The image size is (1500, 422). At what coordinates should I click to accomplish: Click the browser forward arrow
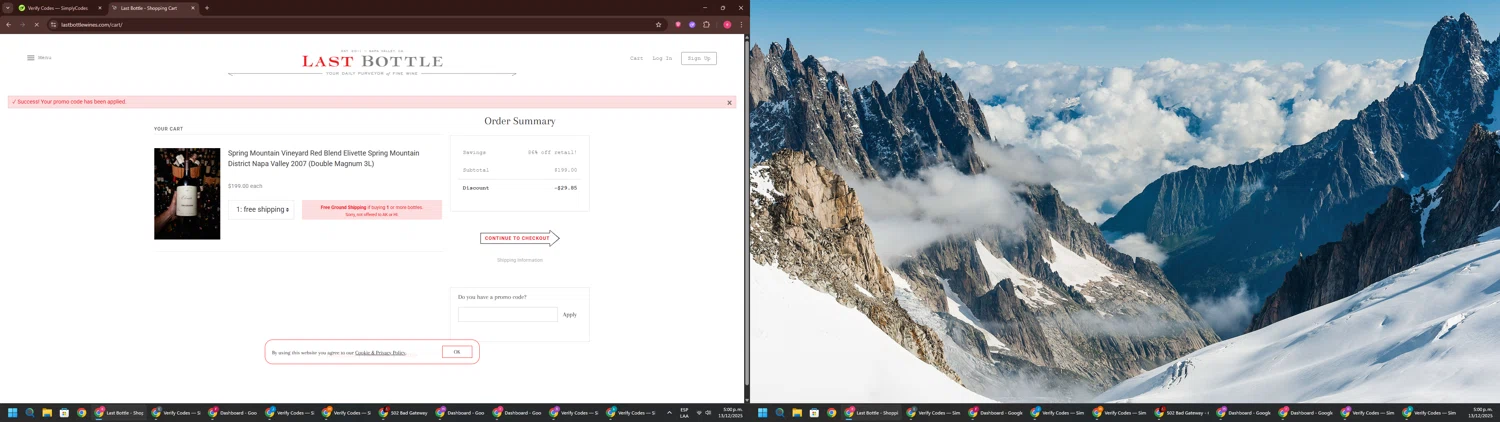point(22,24)
